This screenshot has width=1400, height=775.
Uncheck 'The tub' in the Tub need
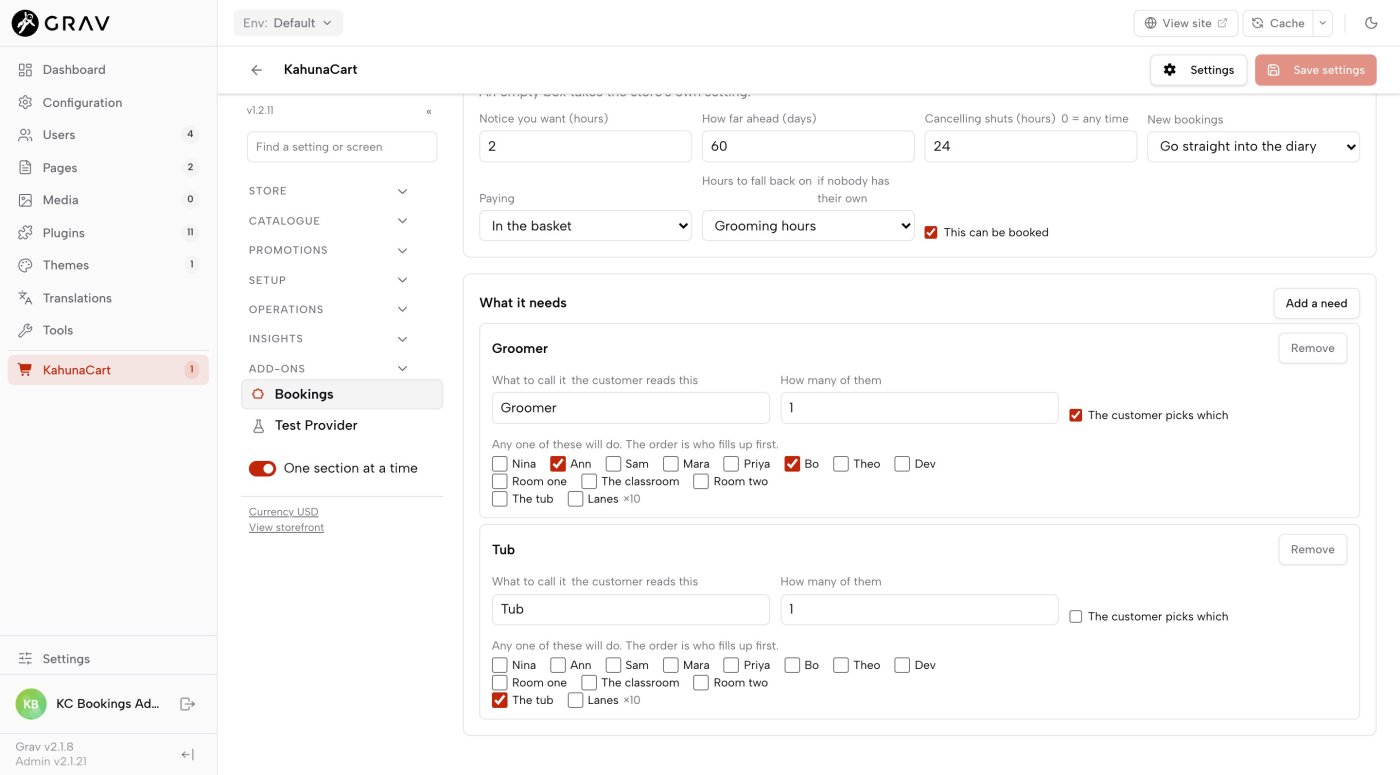500,700
